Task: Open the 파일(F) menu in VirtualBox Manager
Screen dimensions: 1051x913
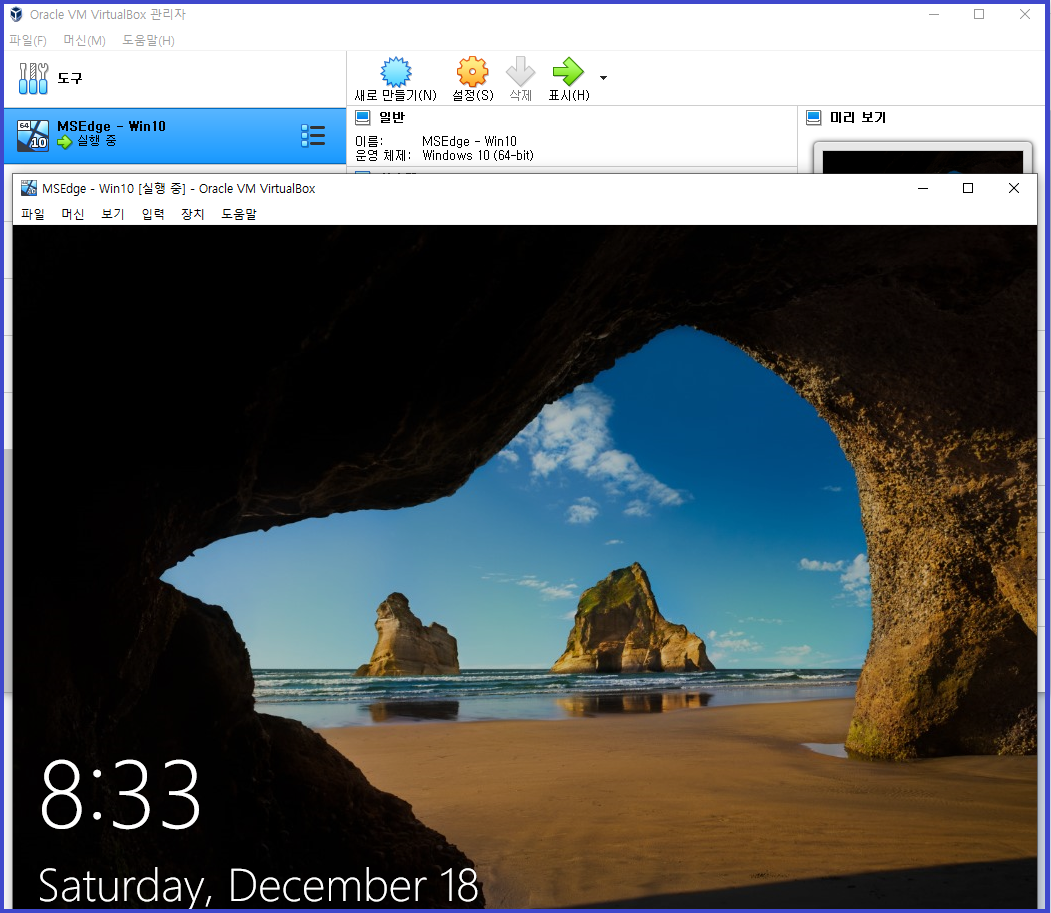Action: (27, 40)
